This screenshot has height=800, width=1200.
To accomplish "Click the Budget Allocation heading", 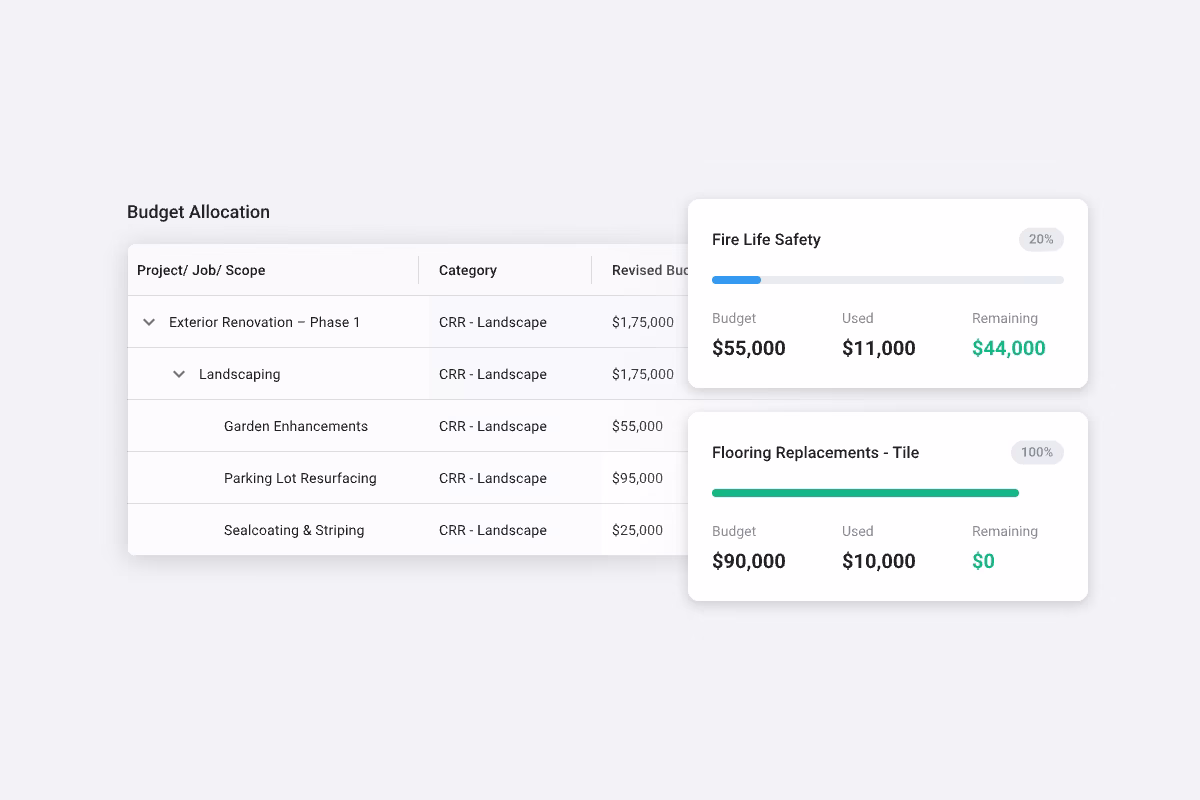I will (198, 211).
